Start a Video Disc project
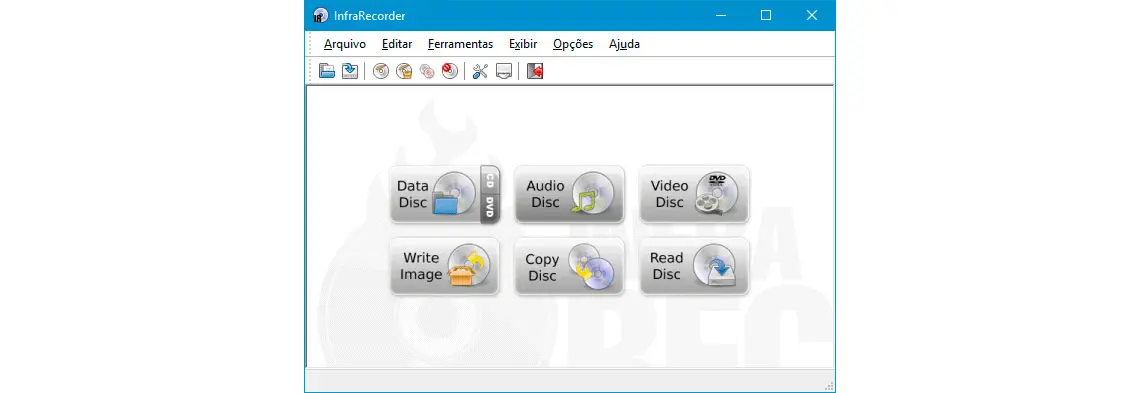Viewport: 1140px width, 393px height. (694, 193)
